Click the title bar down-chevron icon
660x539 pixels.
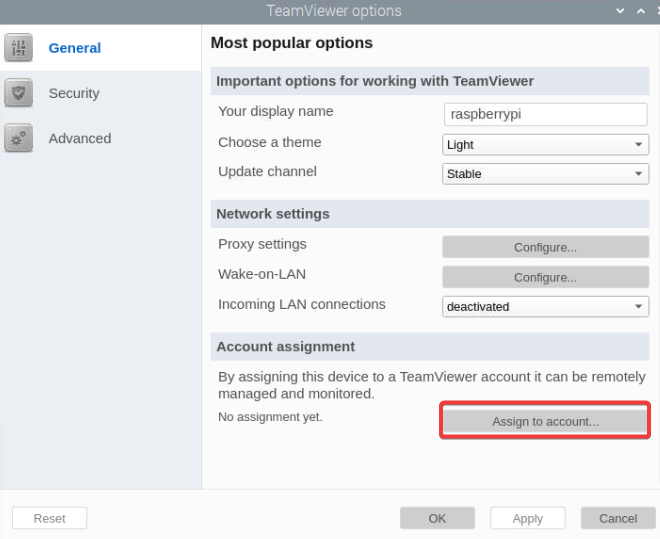620,11
